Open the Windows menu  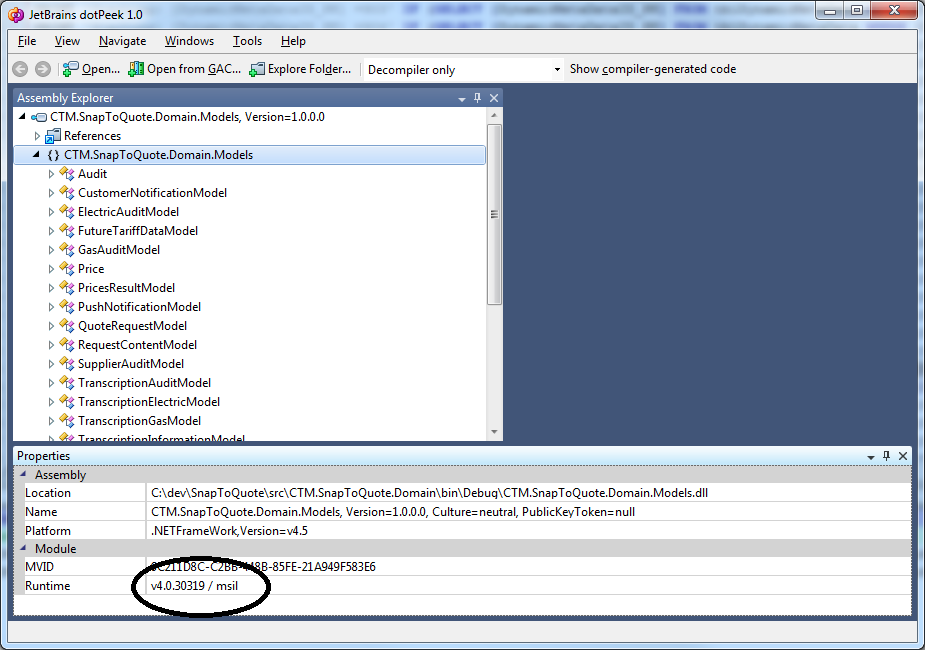pos(189,41)
